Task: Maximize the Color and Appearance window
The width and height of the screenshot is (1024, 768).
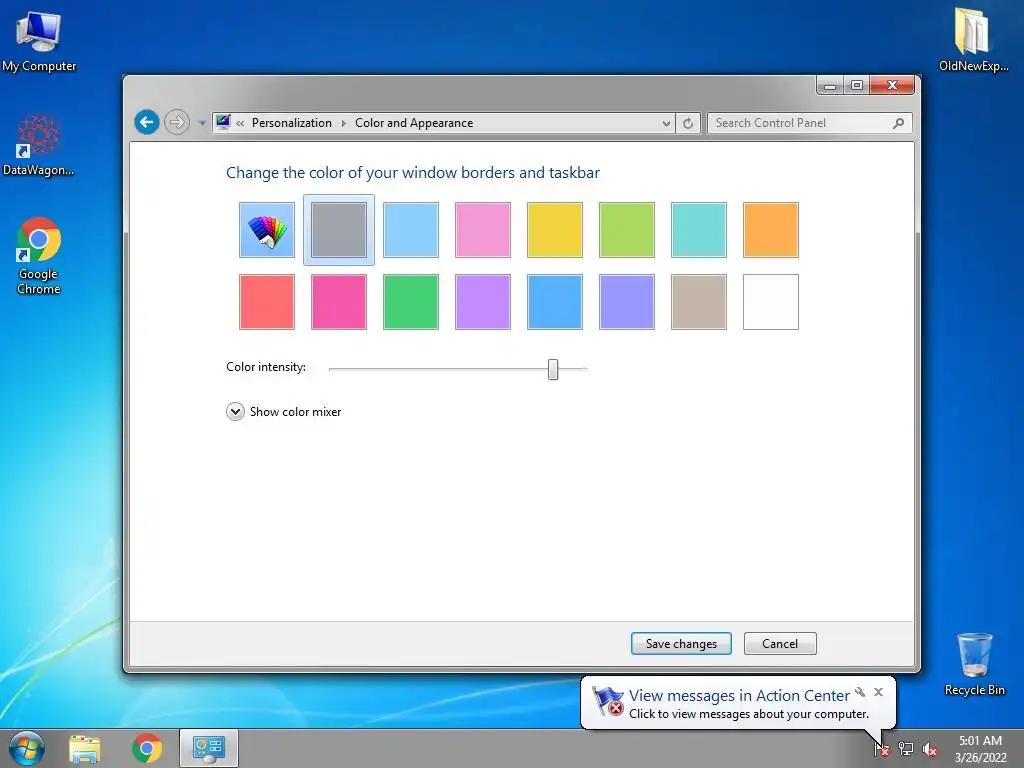Action: 857,85
